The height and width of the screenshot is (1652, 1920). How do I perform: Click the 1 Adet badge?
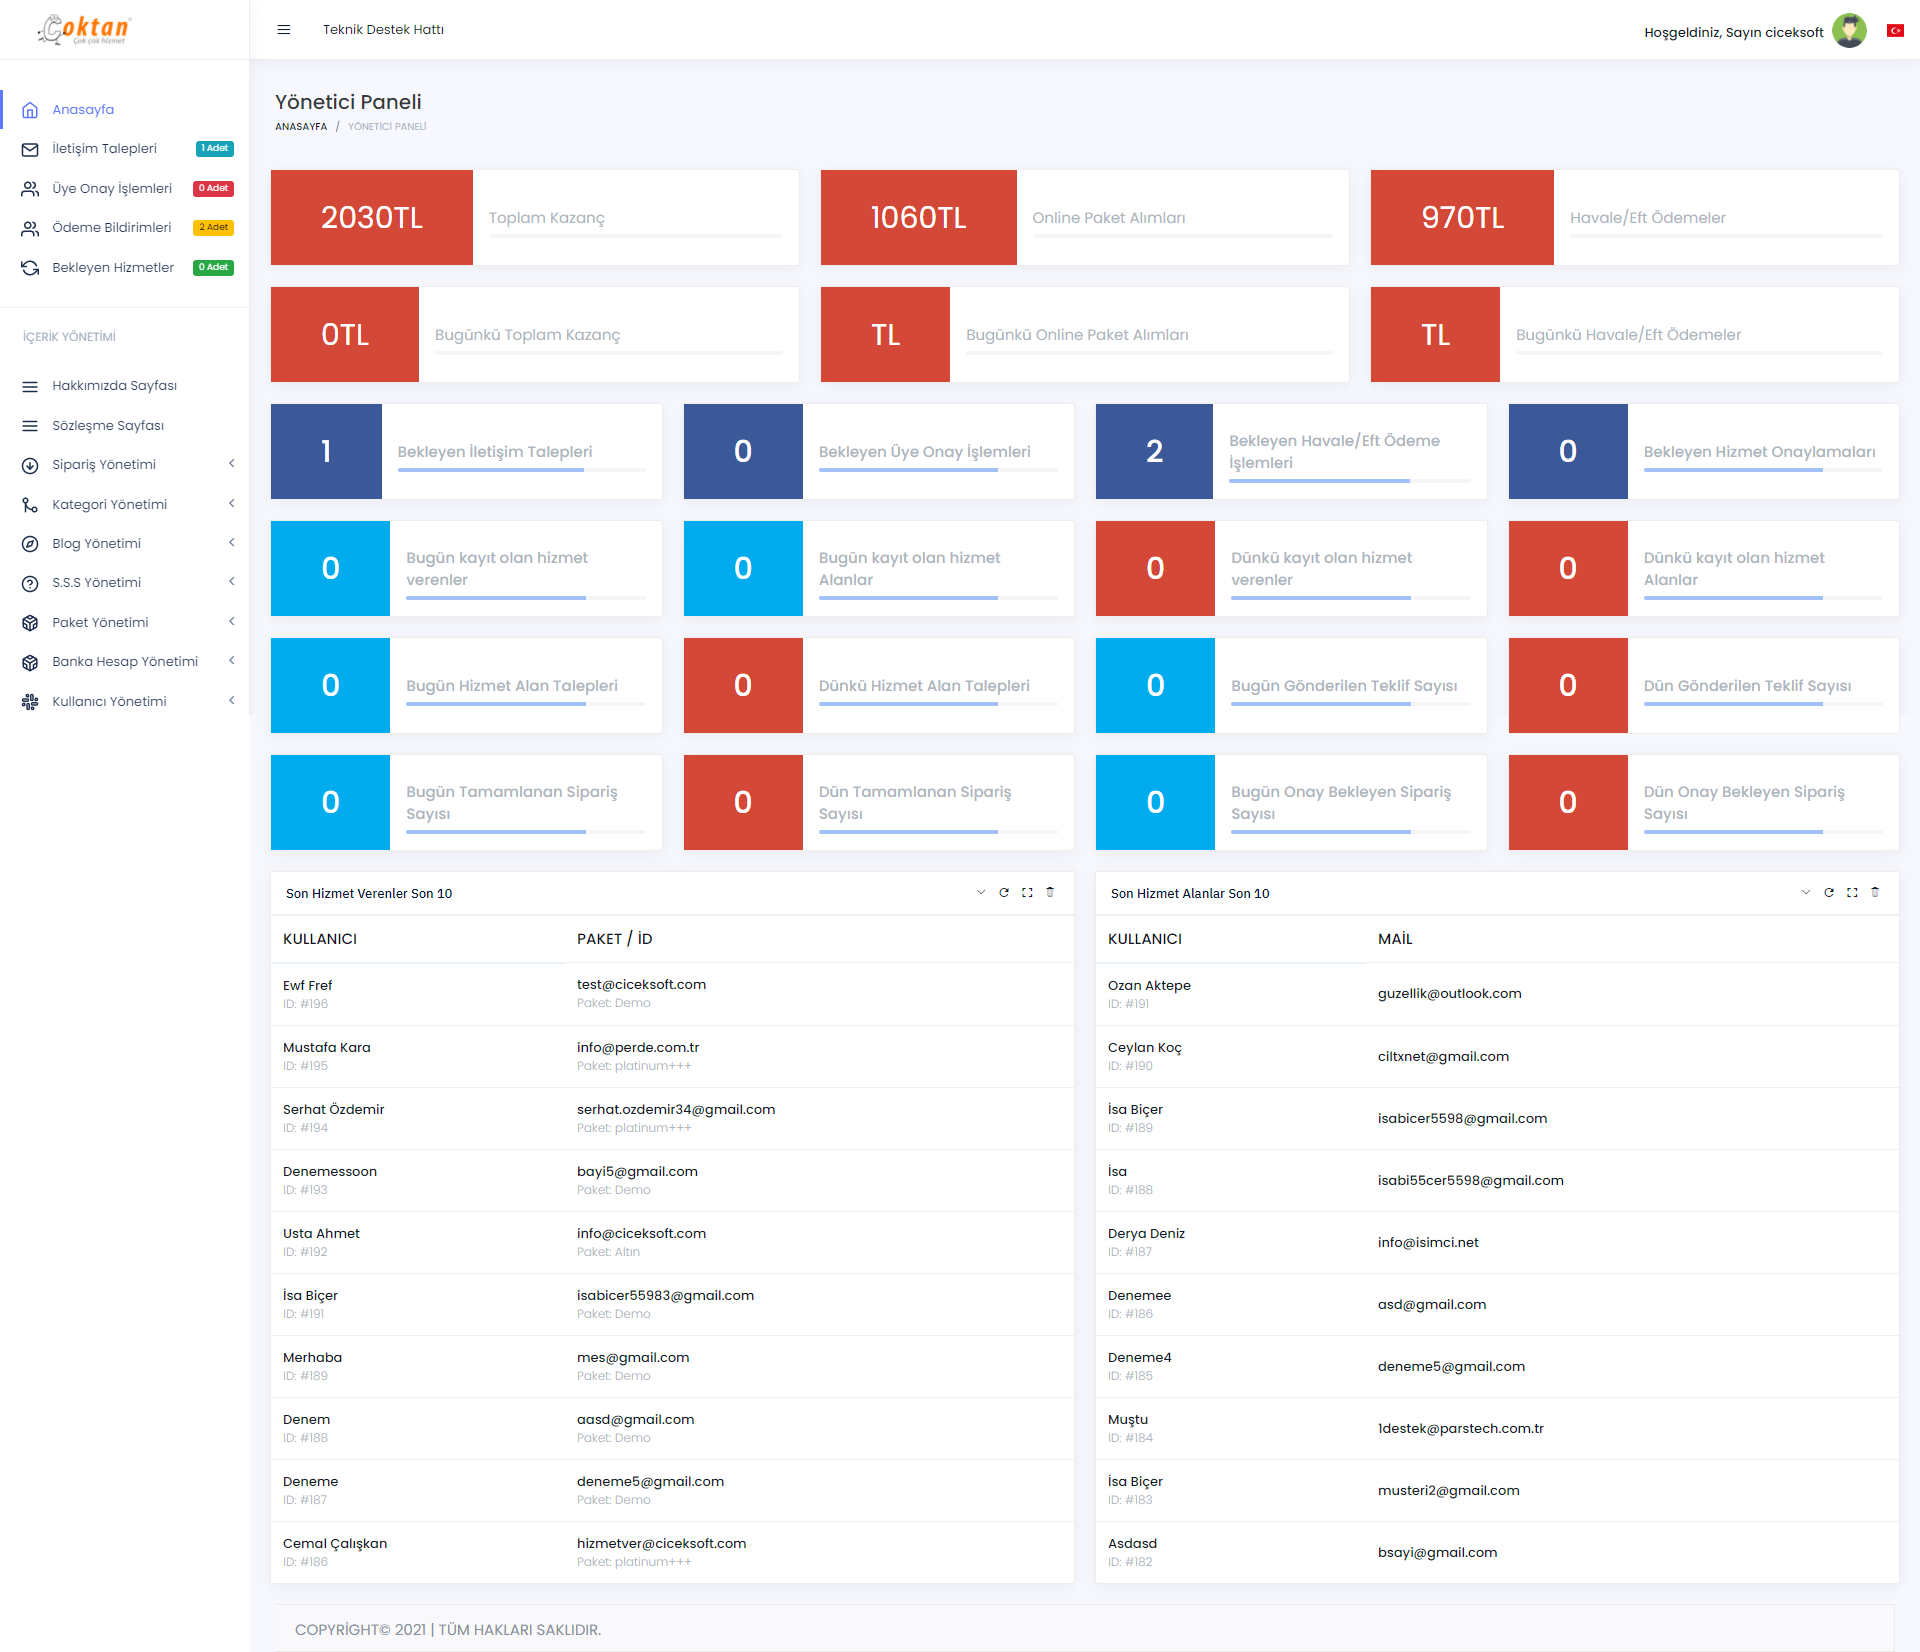pyautogui.click(x=215, y=149)
